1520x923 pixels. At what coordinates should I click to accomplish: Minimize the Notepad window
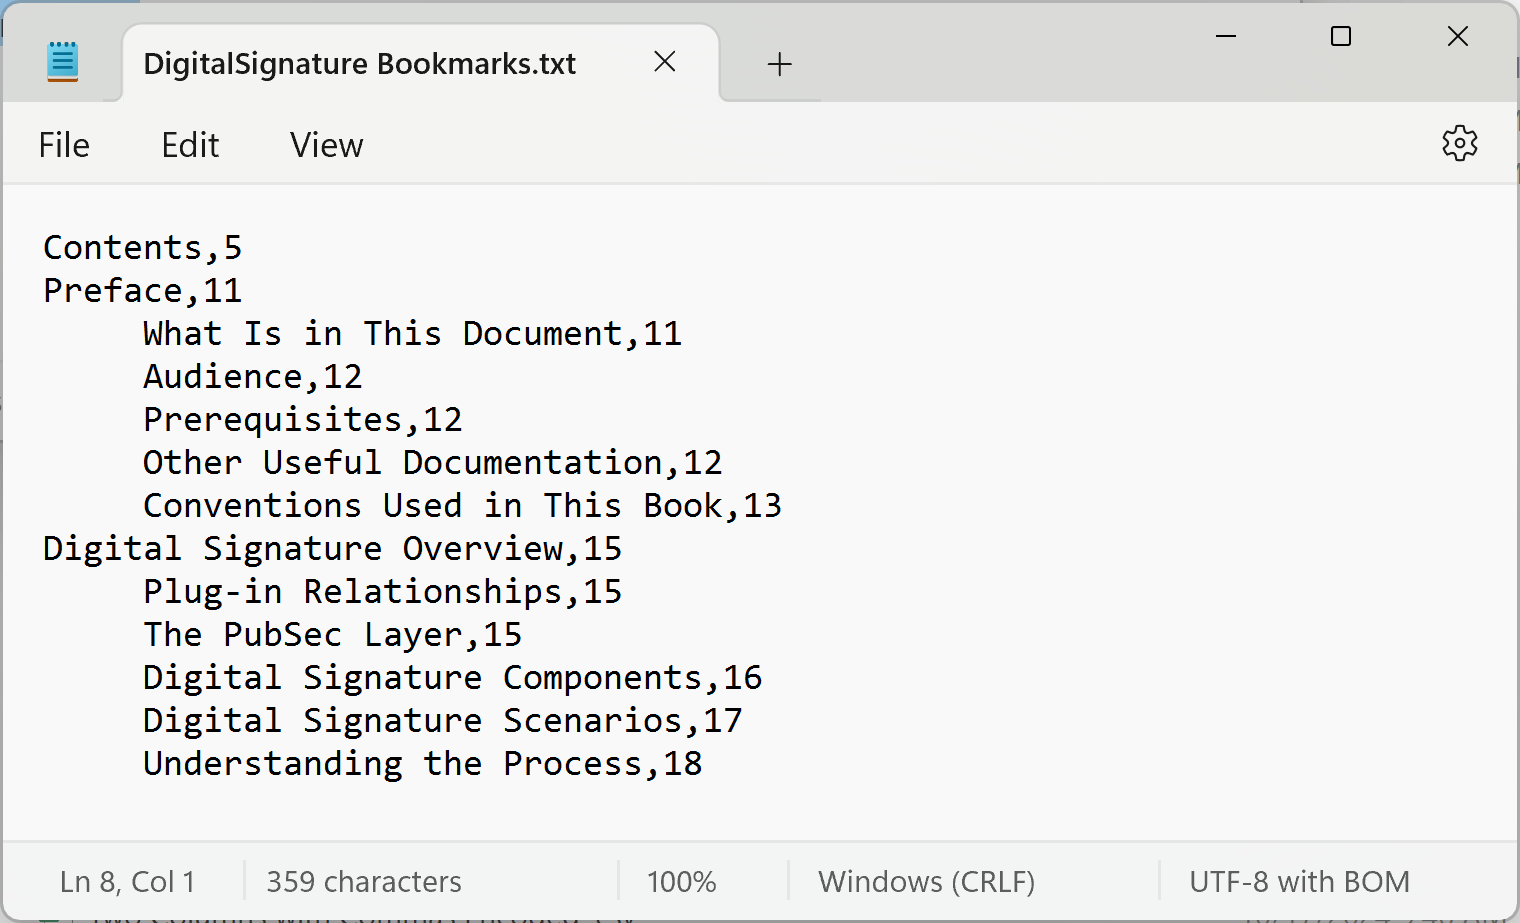click(1226, 37)
